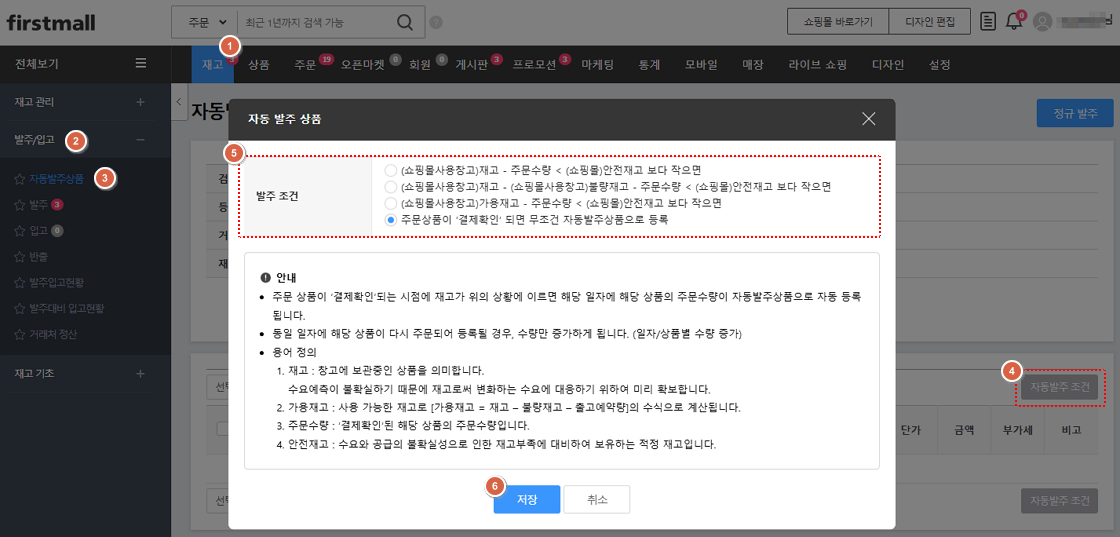Open the 프로모션 top menu tab
The image size is (1120, 537).
[x=535, y=65]
